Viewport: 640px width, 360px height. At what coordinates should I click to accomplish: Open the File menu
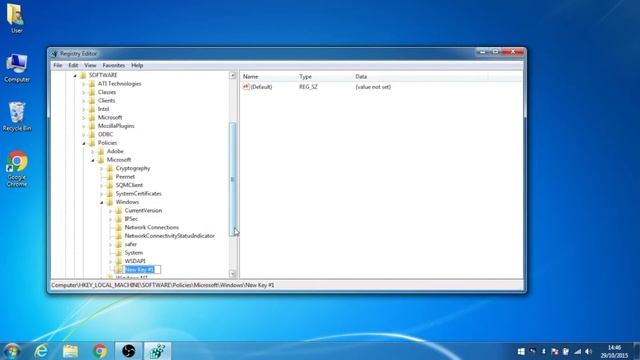pyautogui.click(x=58, y=65)
